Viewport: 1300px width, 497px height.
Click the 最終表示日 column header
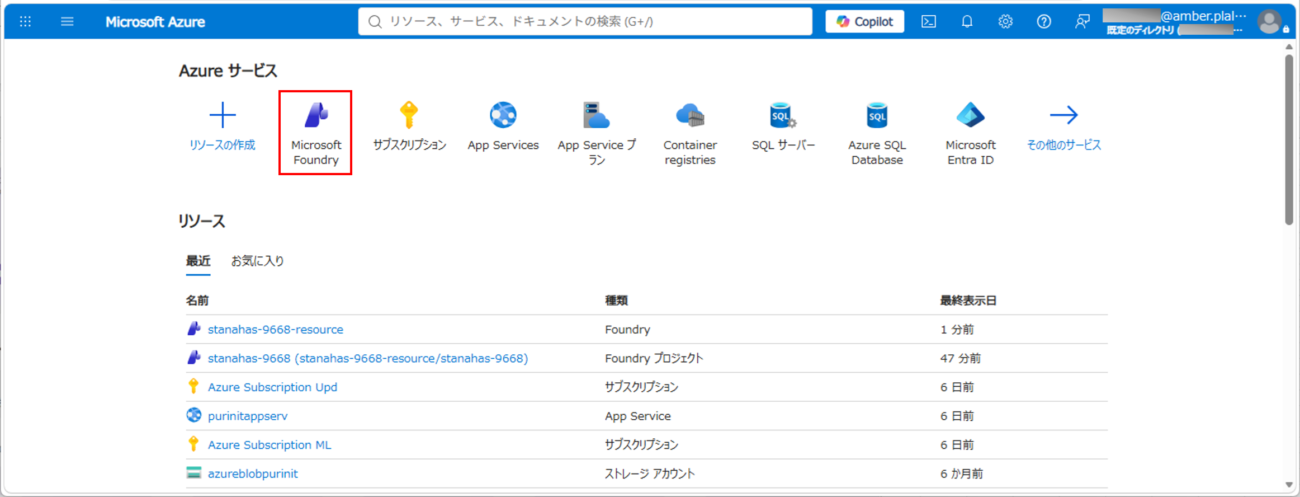pyautogui.click(x=968, y=300)
